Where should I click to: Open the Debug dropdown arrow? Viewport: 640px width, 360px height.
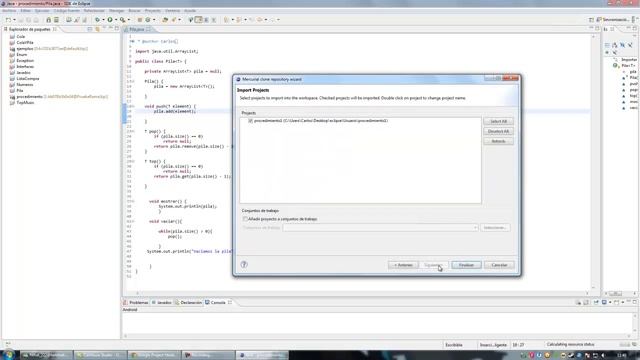coord(103,20)
